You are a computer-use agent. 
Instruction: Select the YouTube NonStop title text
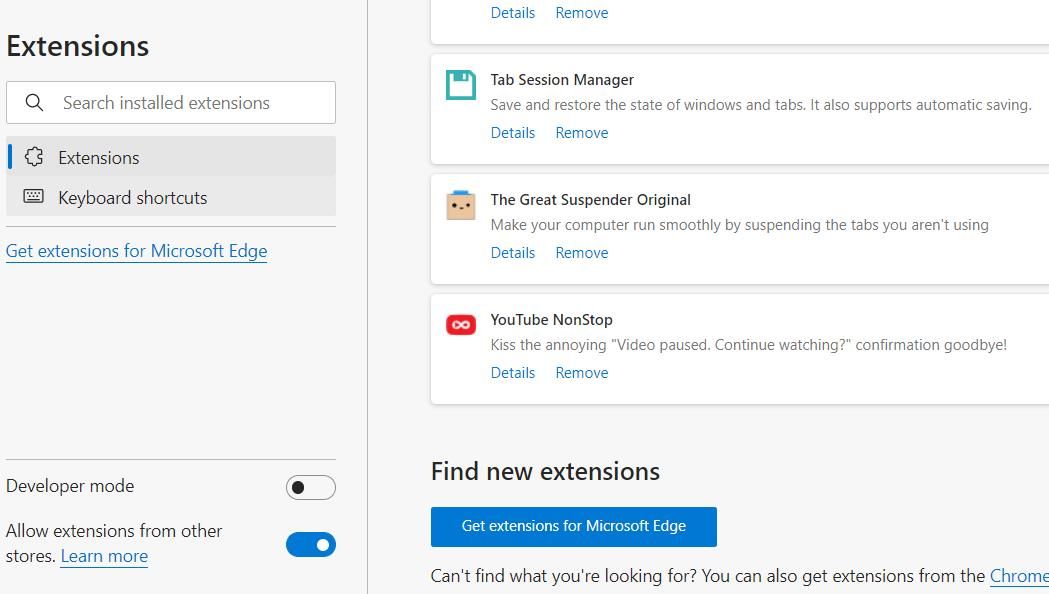pyautogui.click(x=551, y=320)
